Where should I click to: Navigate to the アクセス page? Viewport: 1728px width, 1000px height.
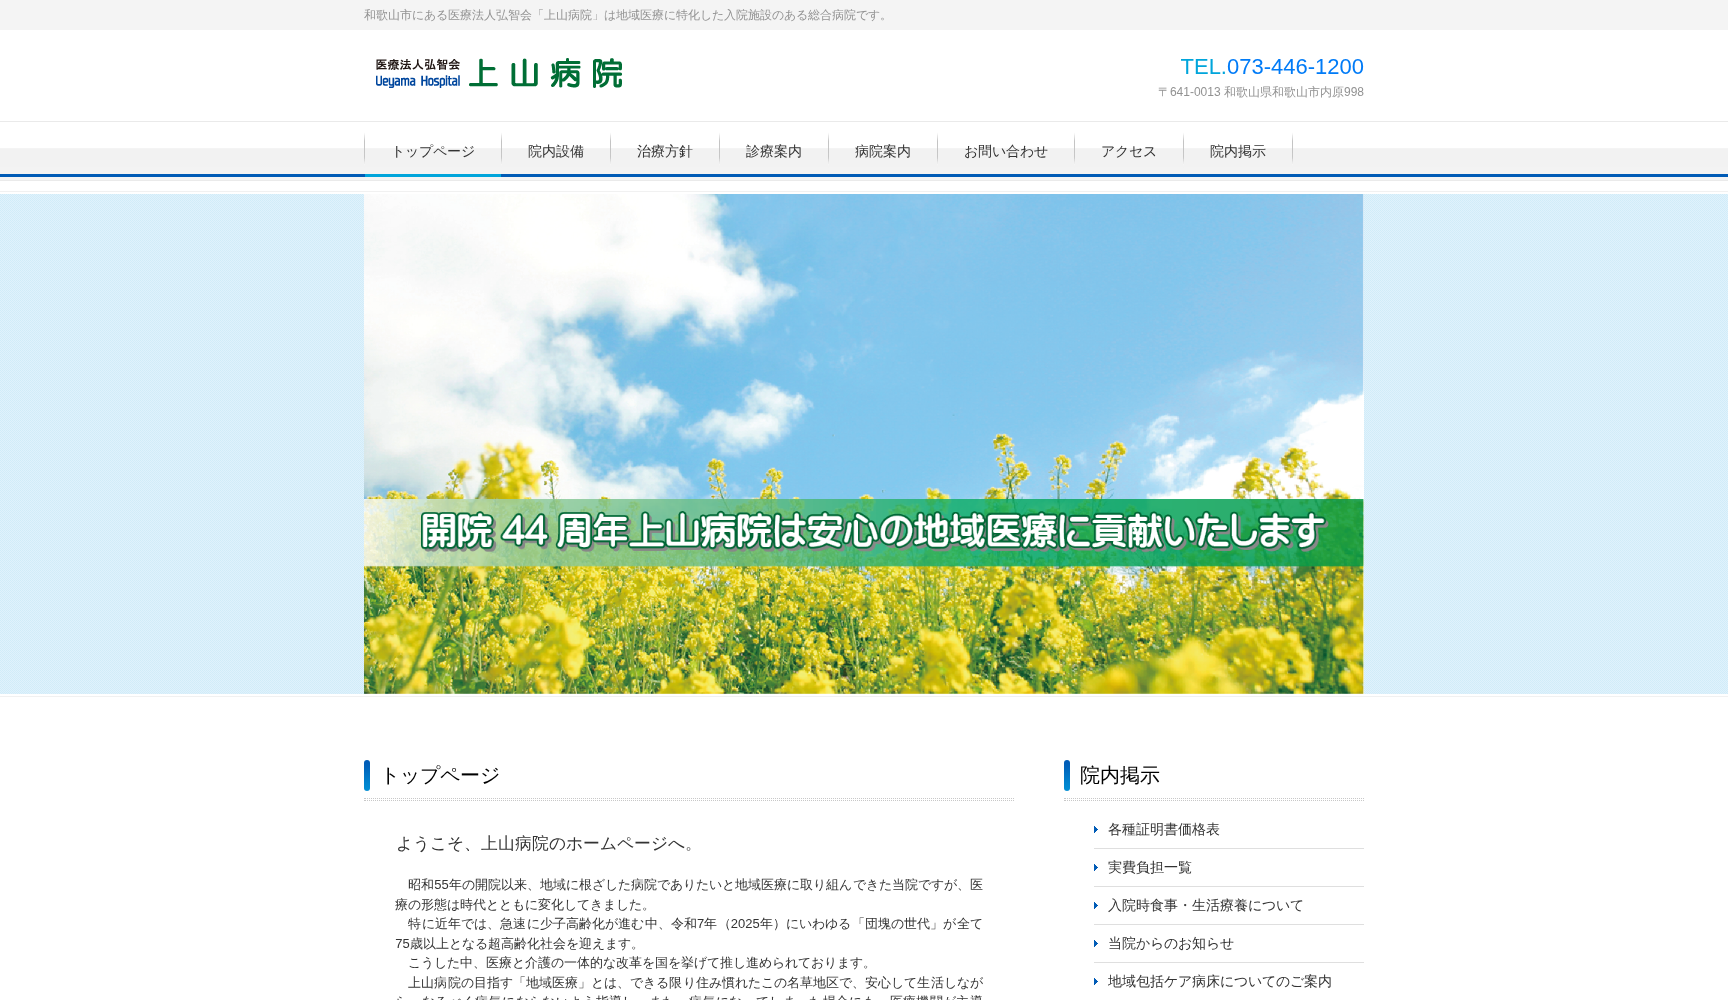point(1127,151)
